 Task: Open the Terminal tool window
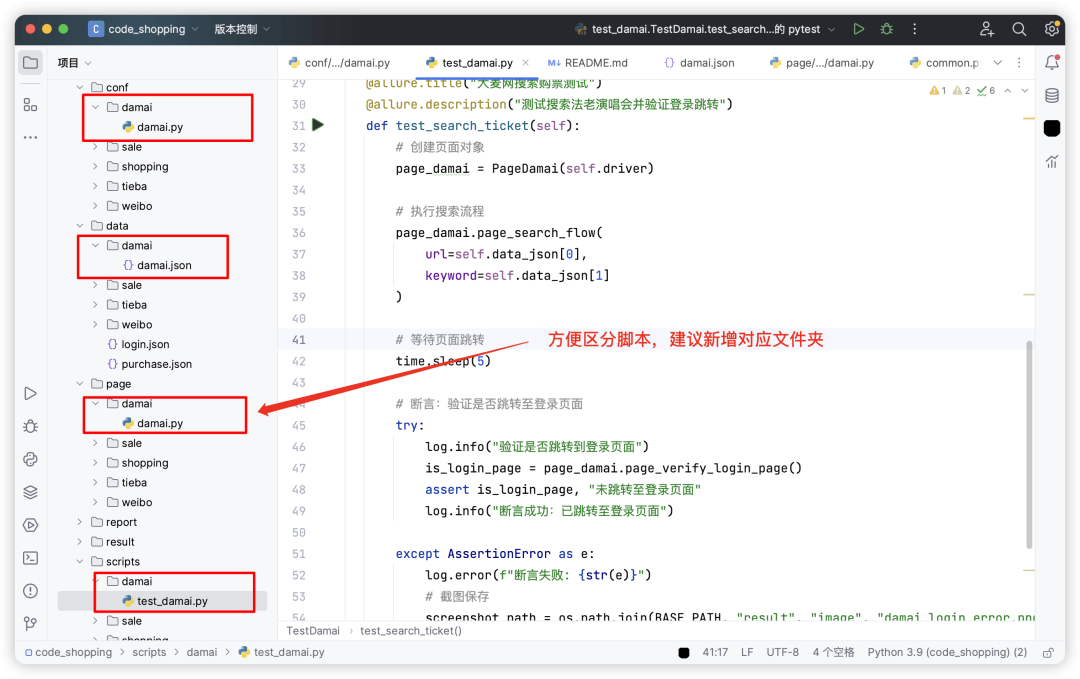click(30, 558)
